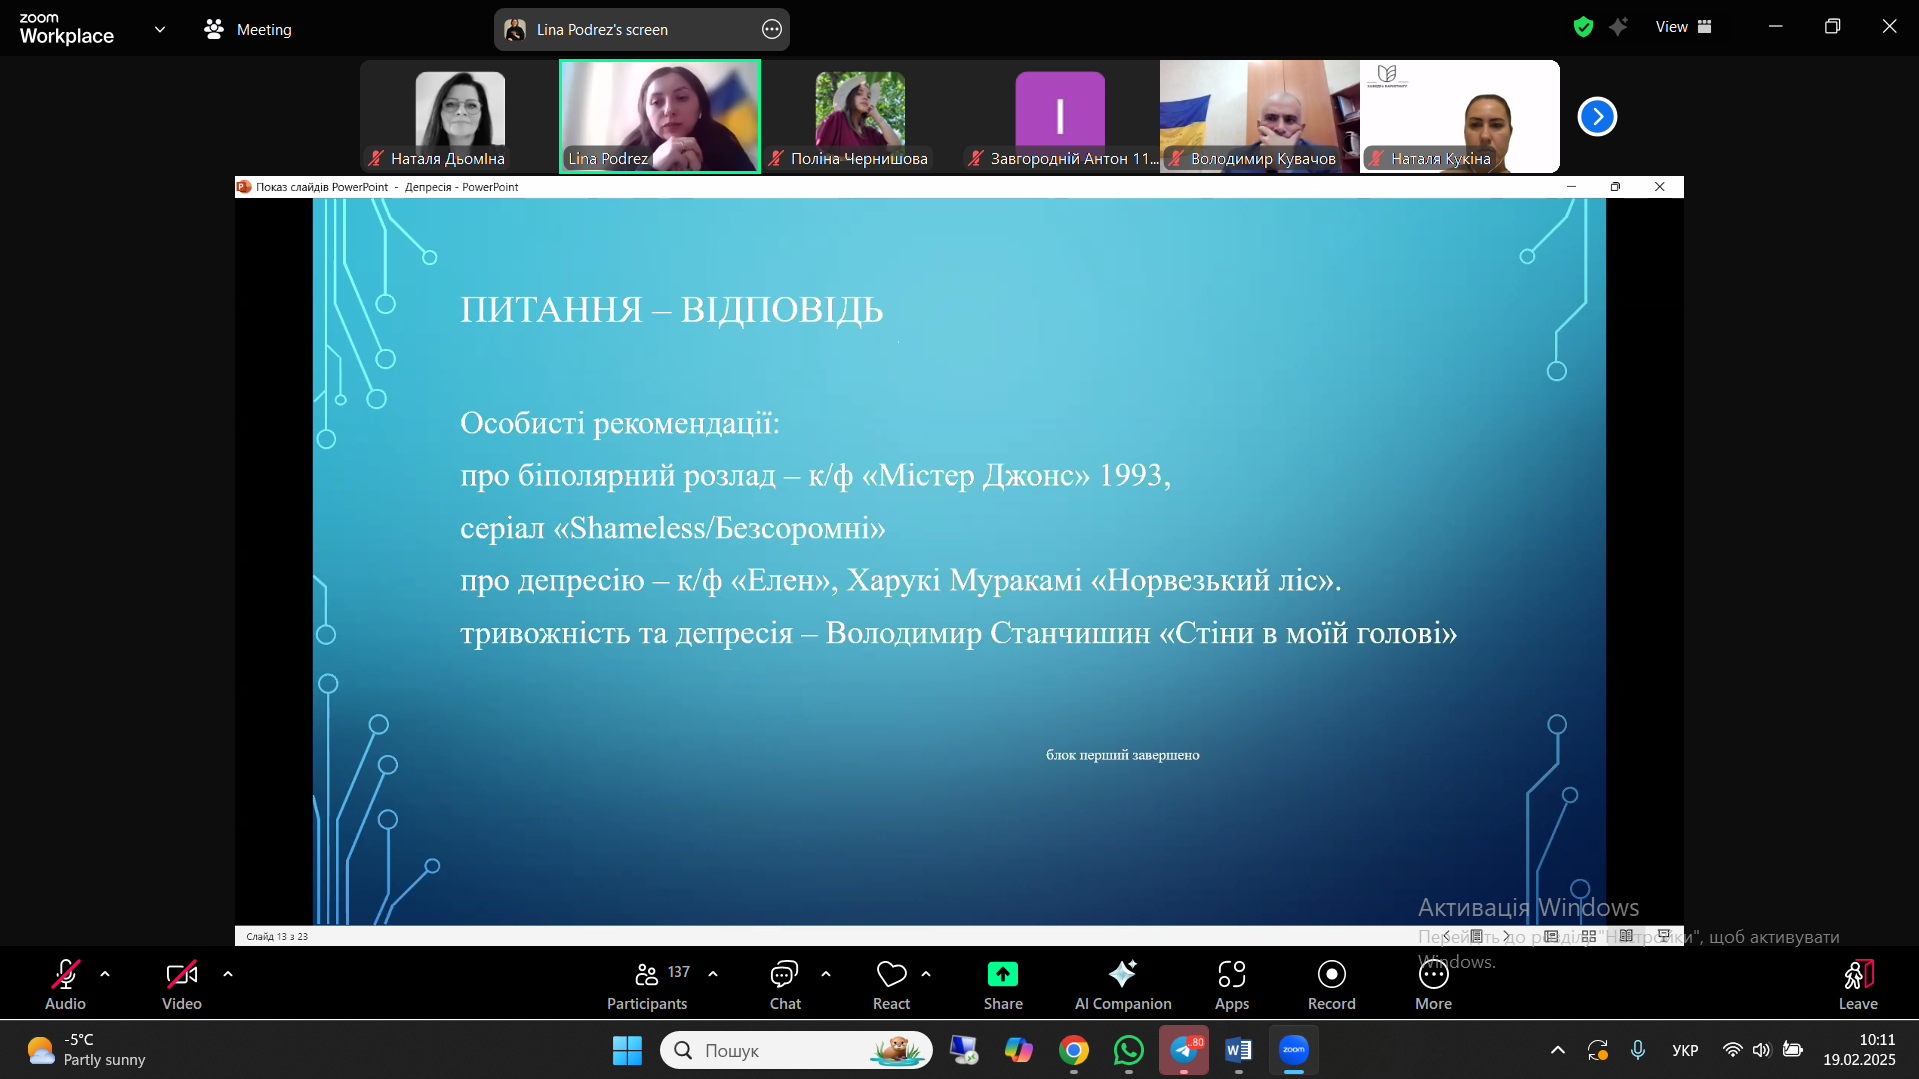
Task: Expand the arrow next to Chat
Action: (826, 973)
